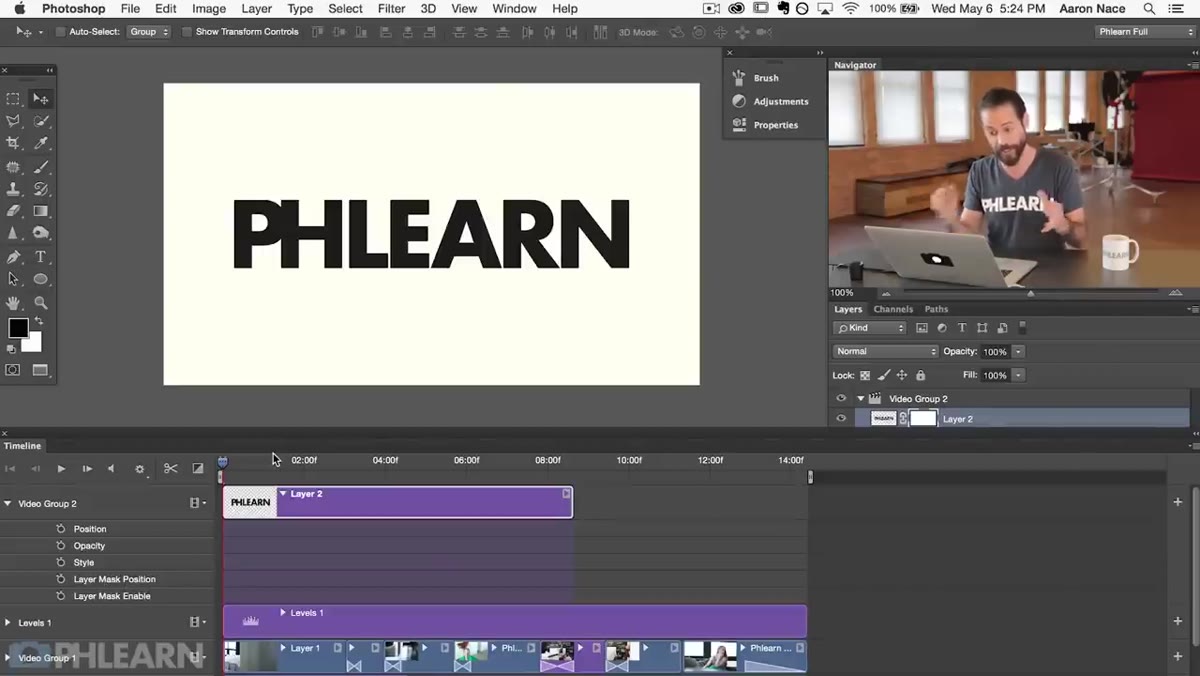Toggle Layer Mask Enable stopwatch
Viewport: 1200px width, 676px height.
click(x=61, y=596)
